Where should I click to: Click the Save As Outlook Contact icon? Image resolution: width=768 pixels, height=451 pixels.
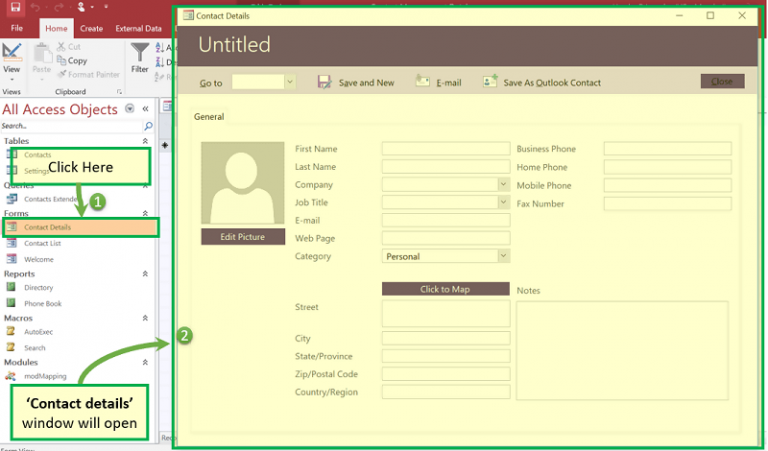[x=490, y=82]
